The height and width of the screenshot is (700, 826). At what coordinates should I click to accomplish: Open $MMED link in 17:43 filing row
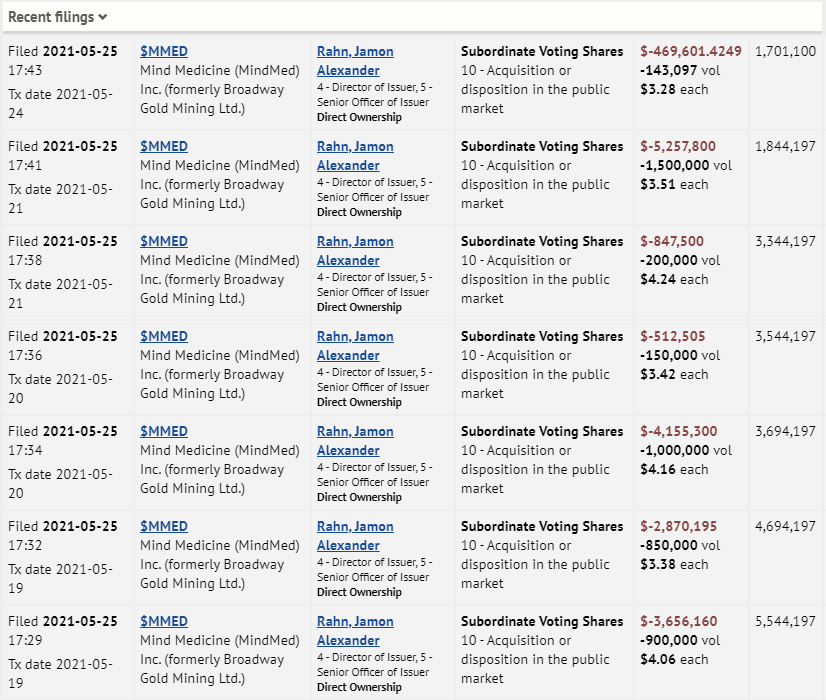pyautogui.click(x=164, y=51)
